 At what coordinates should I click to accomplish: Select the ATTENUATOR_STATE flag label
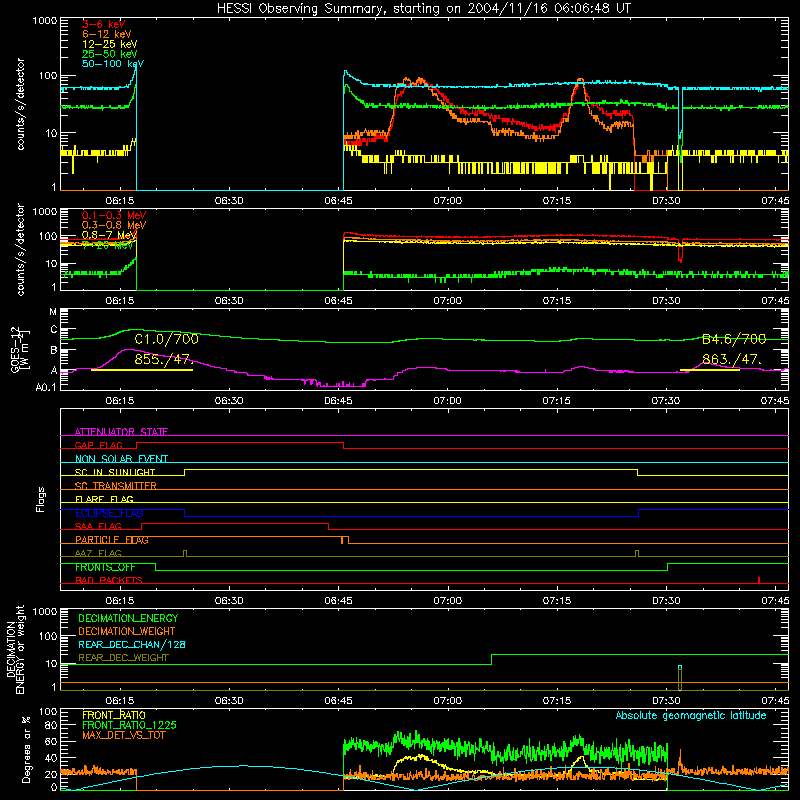[121, 432]
